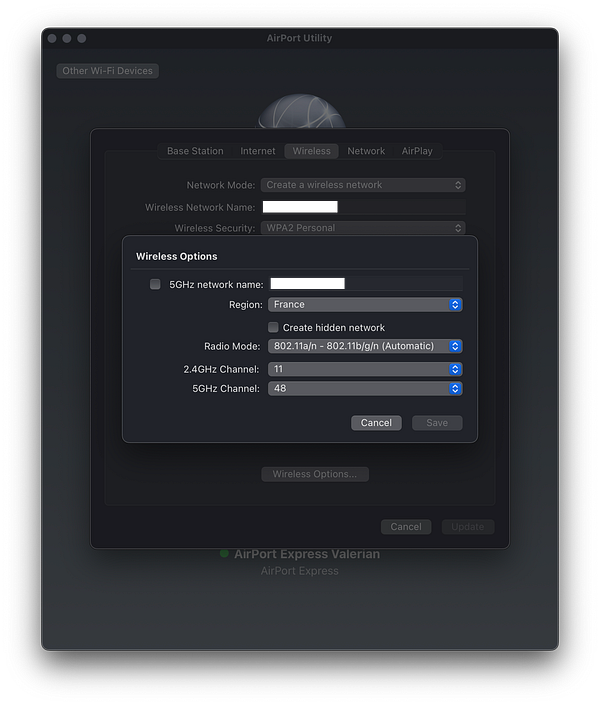Click the AirPort Express subtitle text

[x=300, y=571]
